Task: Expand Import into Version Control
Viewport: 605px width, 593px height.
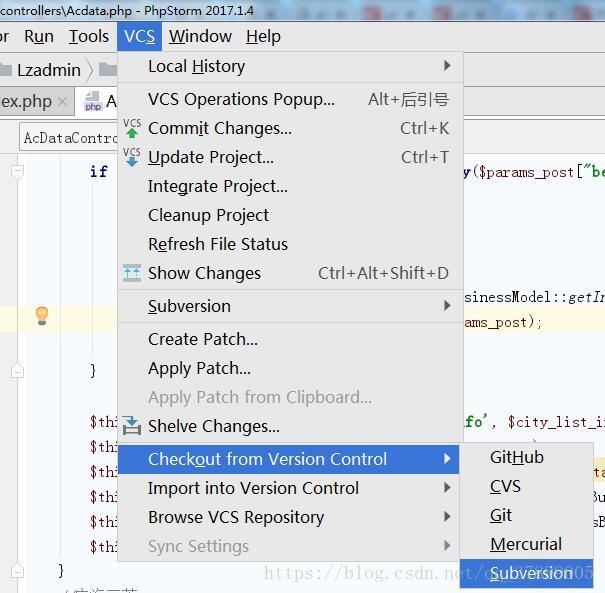Action: 289,488
